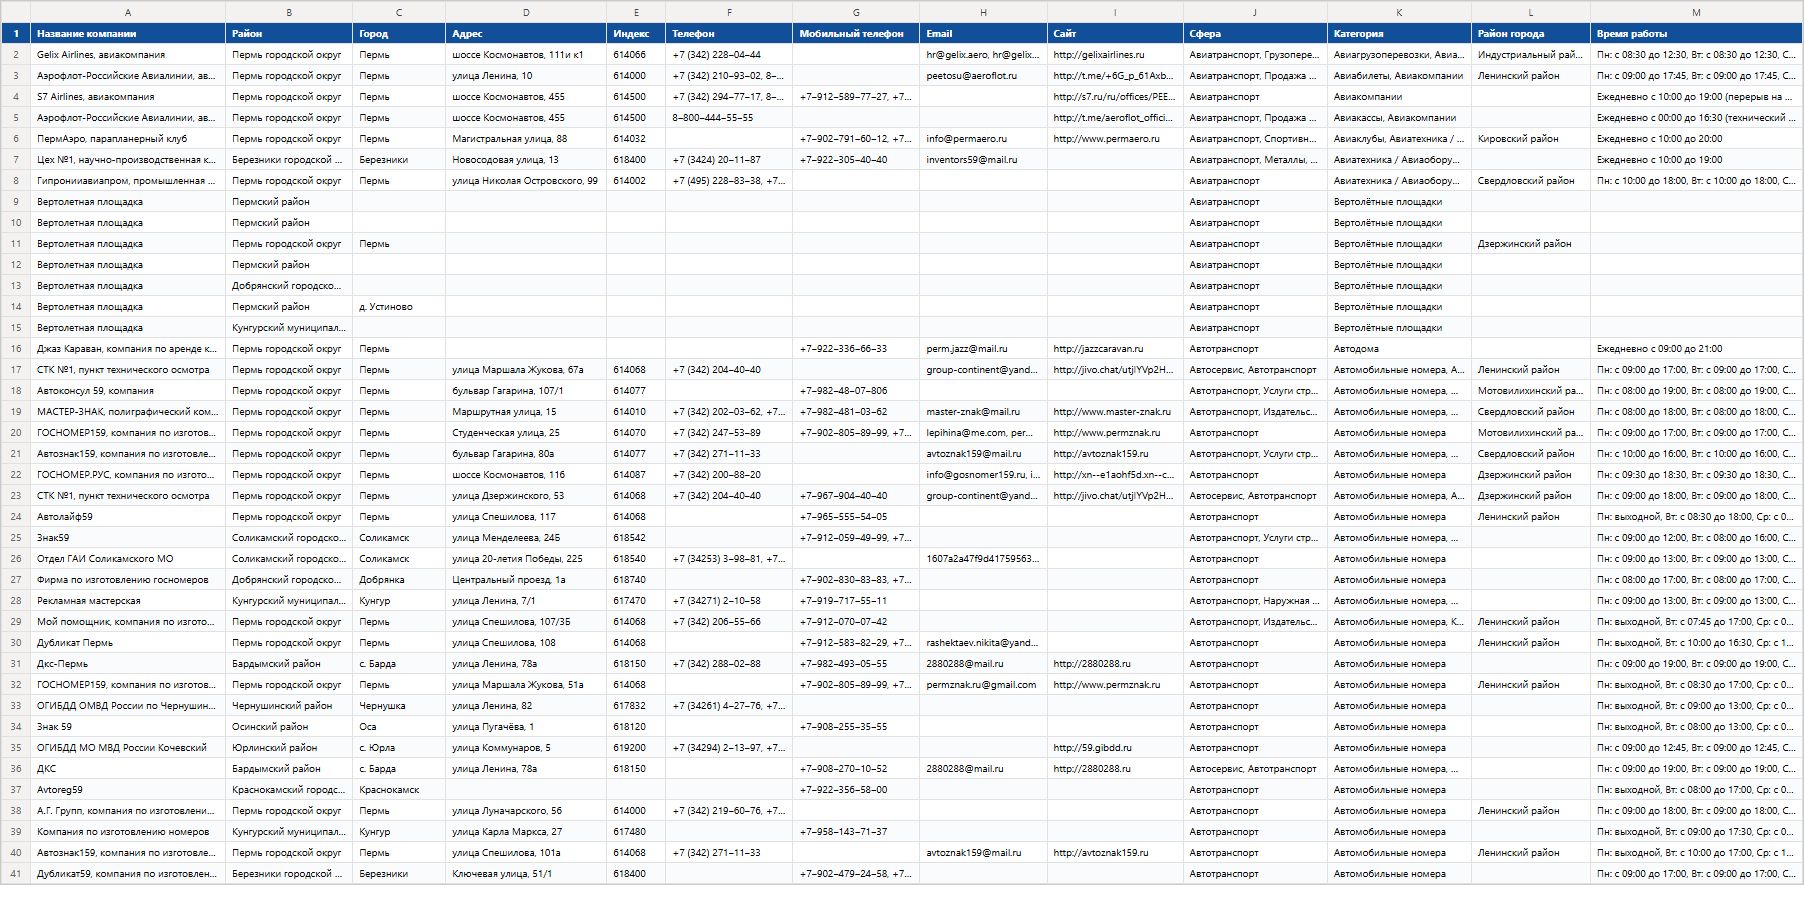The height and width of the screenshot is (902, 1804).
Task: Click the 'Мобильный телефон' header cell
Action: 856,34
